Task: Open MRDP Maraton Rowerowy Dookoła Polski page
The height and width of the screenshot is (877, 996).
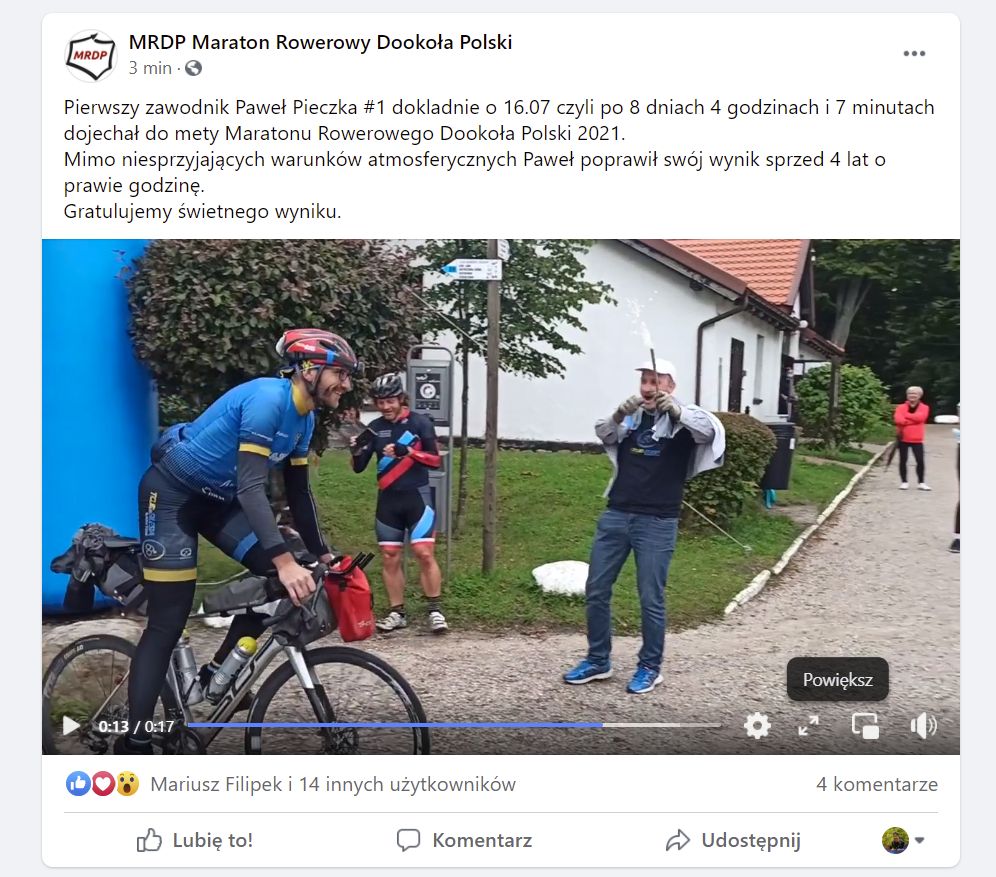Action: tap(320, 42)
